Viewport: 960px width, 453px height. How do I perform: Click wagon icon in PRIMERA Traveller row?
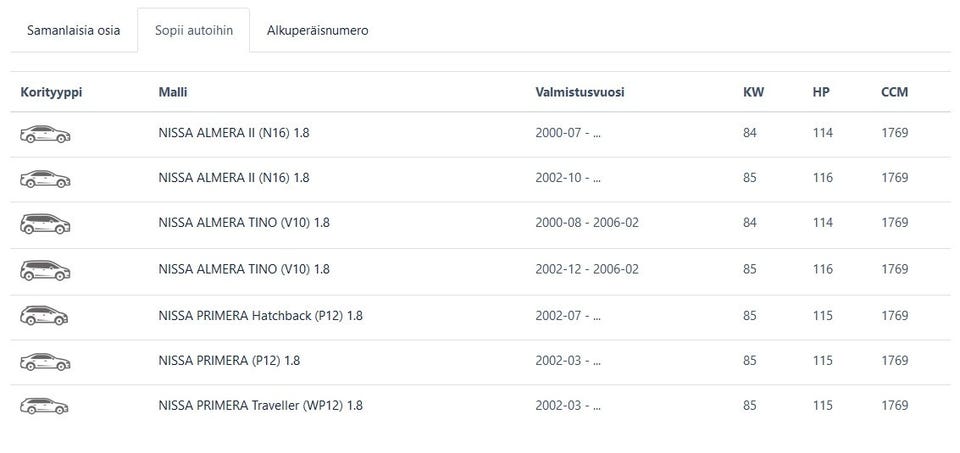pos(45,406)
